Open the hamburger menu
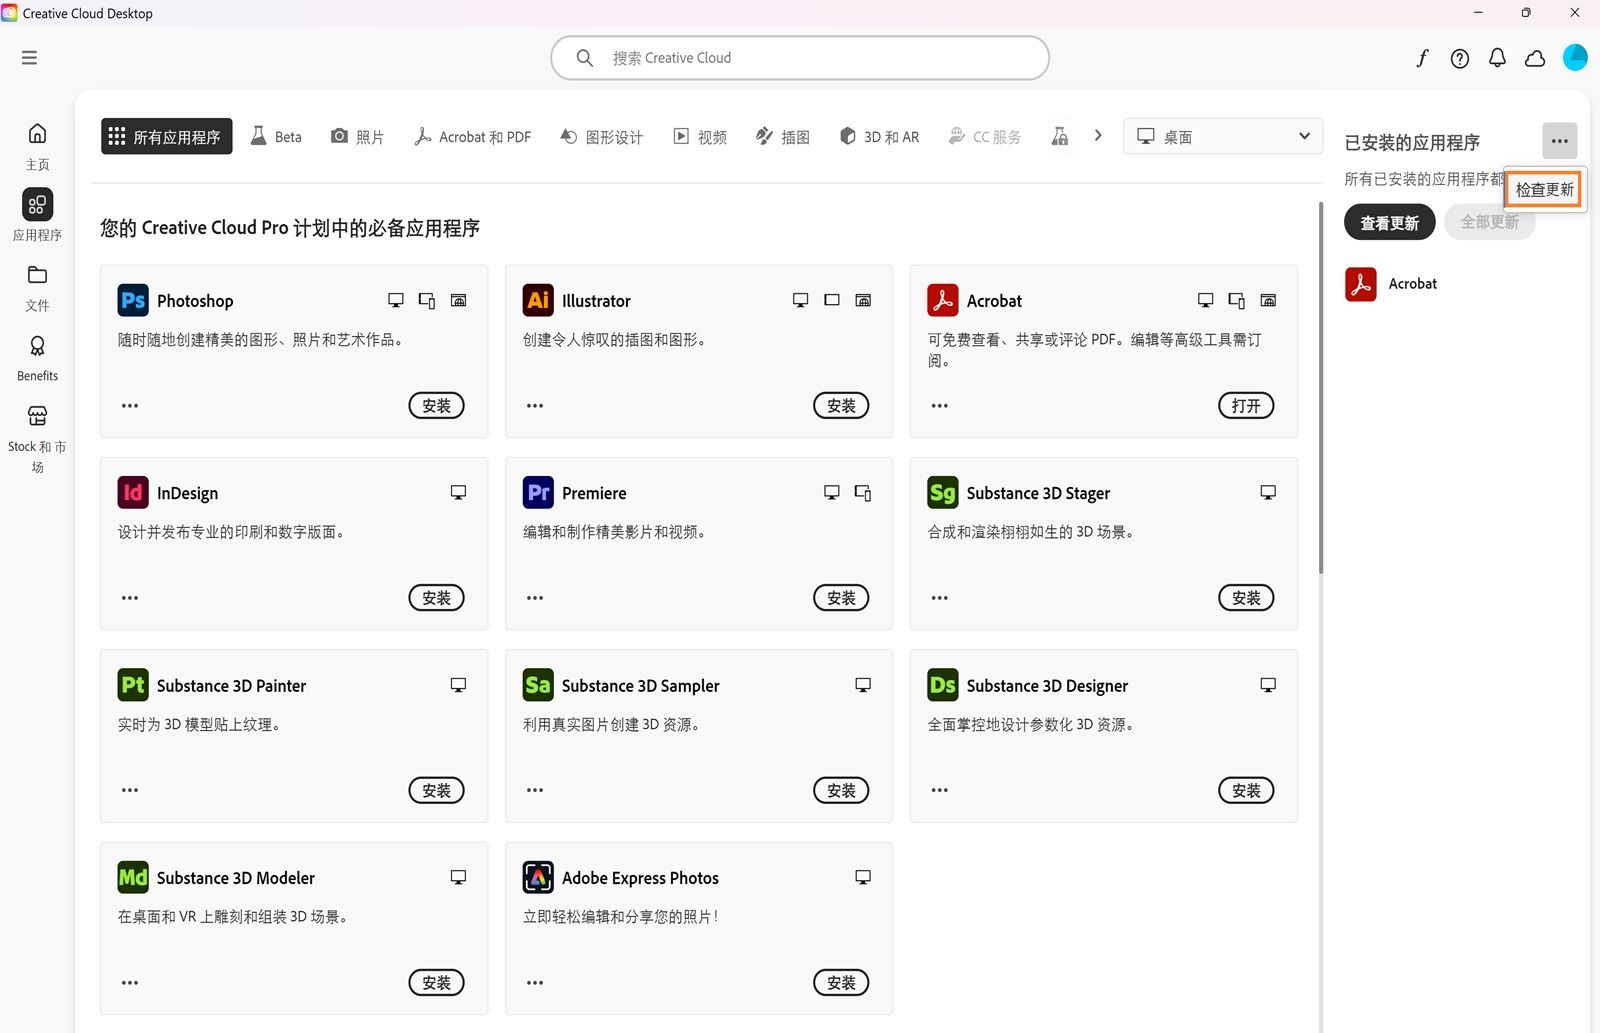 click(29, 57)
